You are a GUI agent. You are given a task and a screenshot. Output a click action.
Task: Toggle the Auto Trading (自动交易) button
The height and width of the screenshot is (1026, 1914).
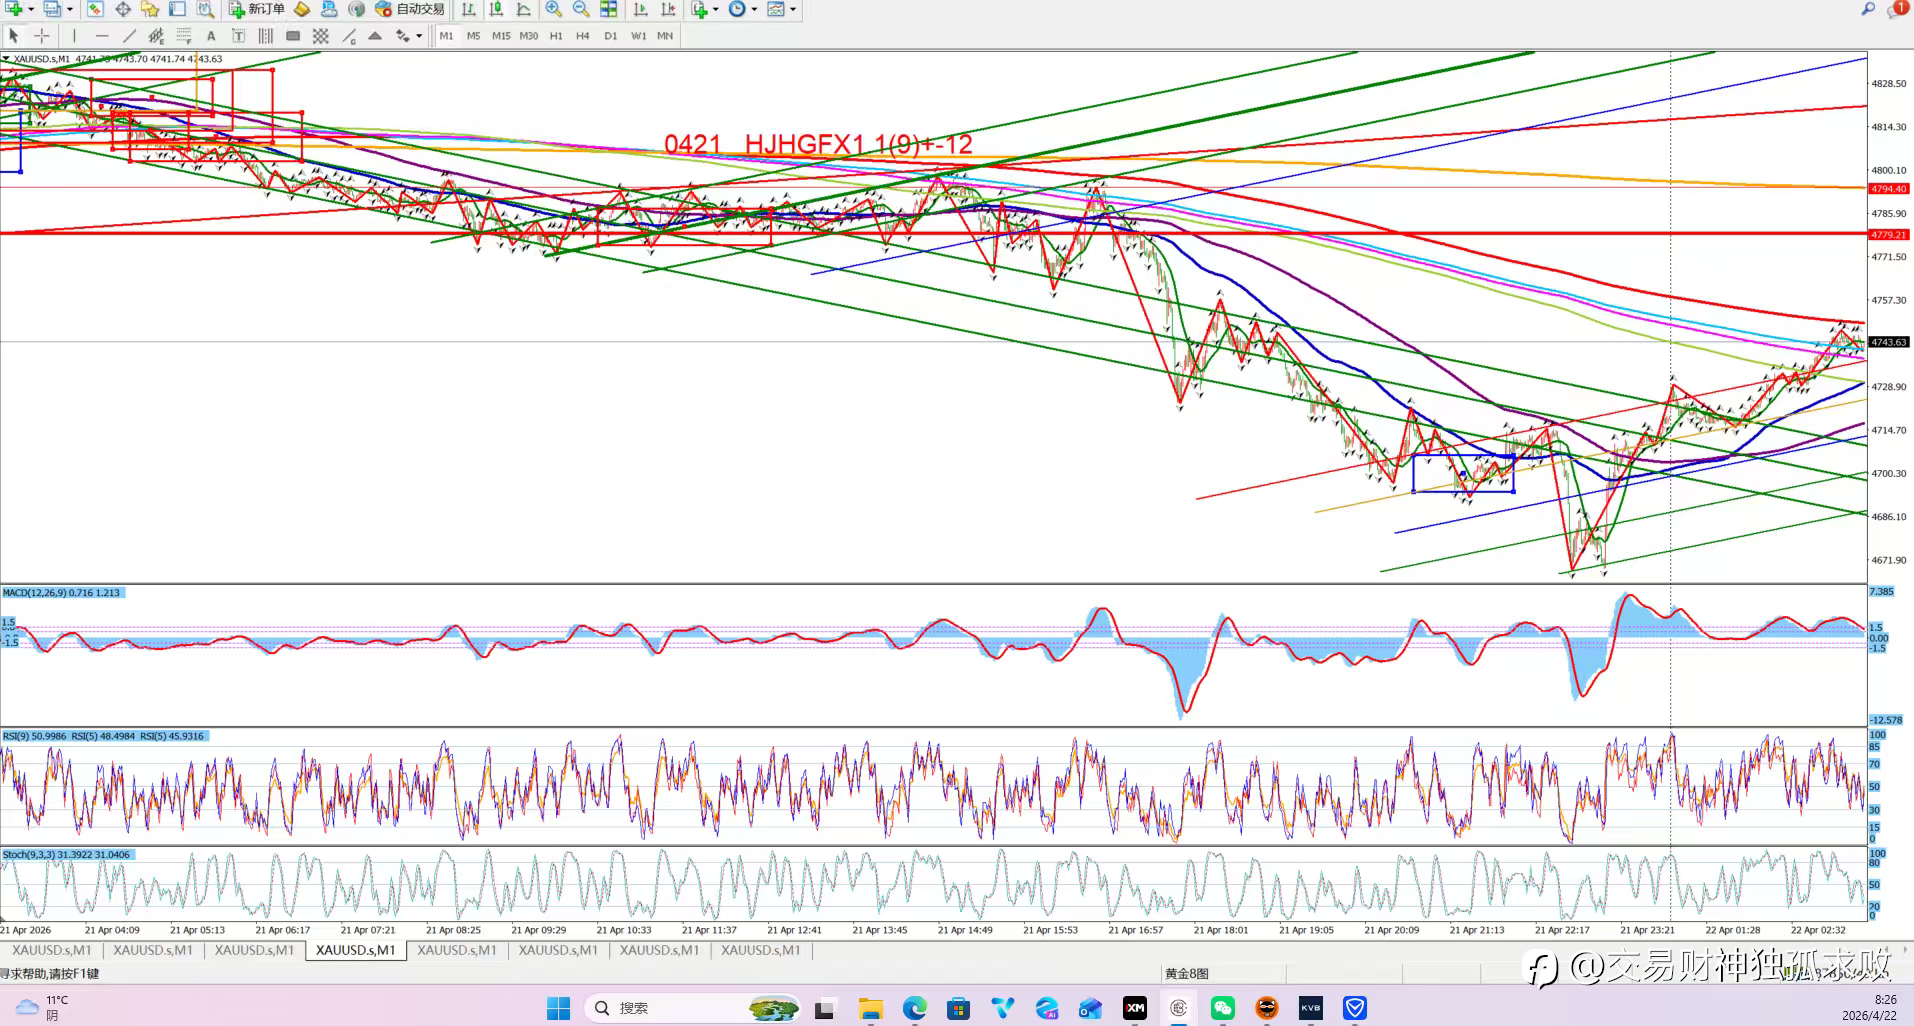click(410, 9)
